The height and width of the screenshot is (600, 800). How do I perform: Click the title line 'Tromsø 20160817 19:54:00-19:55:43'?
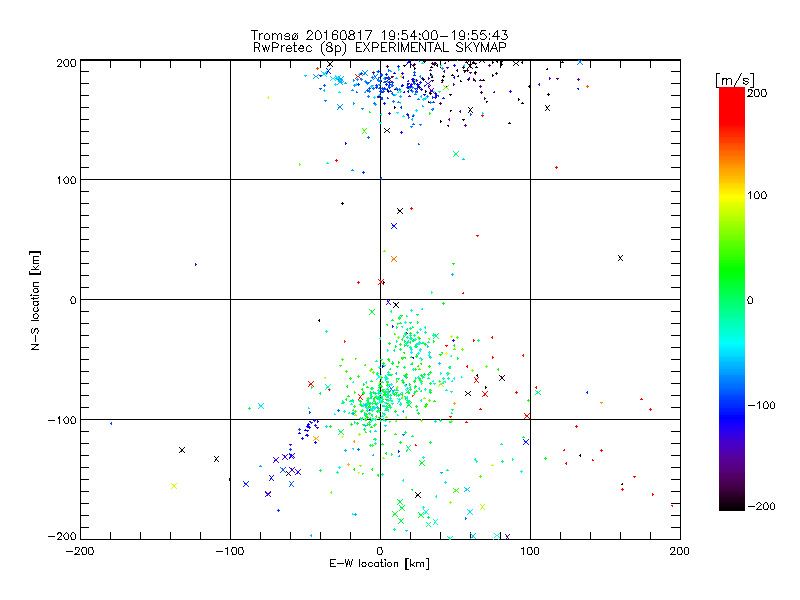379,35
